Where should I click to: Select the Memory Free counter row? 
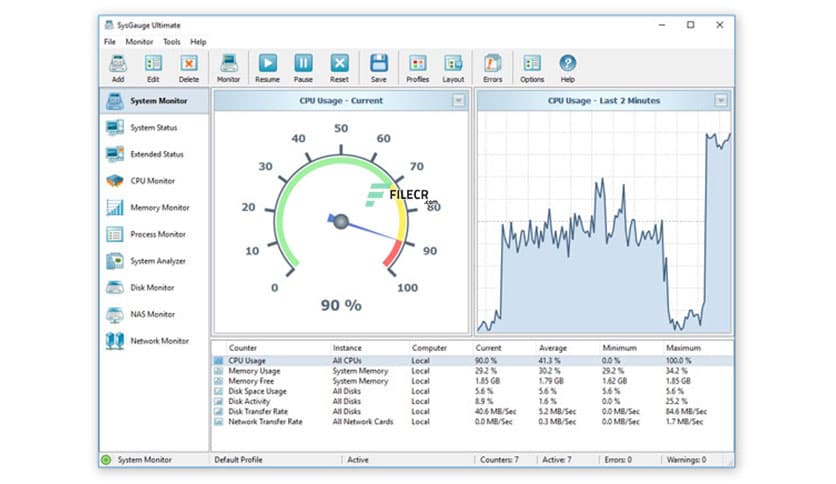point(473,381)
